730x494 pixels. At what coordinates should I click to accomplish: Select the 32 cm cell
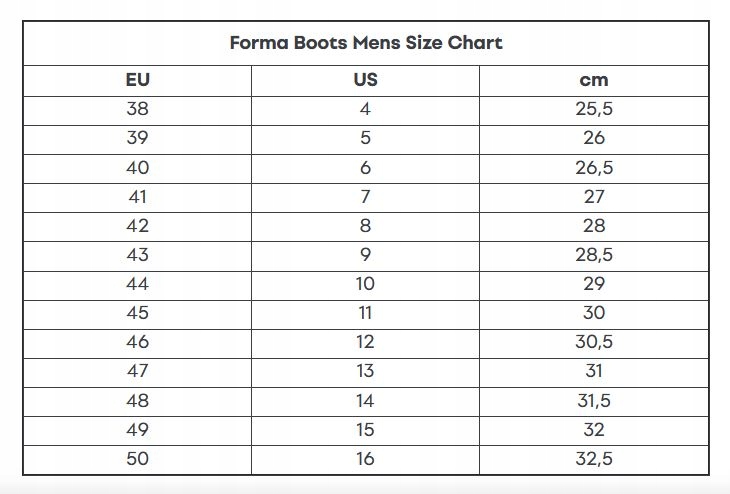593,429
